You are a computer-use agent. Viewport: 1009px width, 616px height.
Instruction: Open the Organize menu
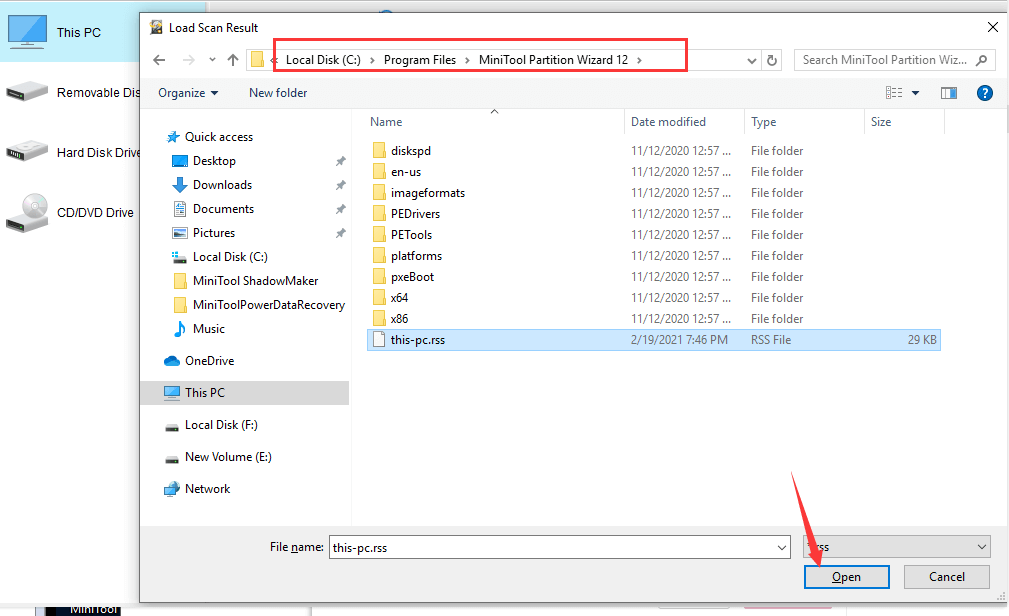[187, 93]
